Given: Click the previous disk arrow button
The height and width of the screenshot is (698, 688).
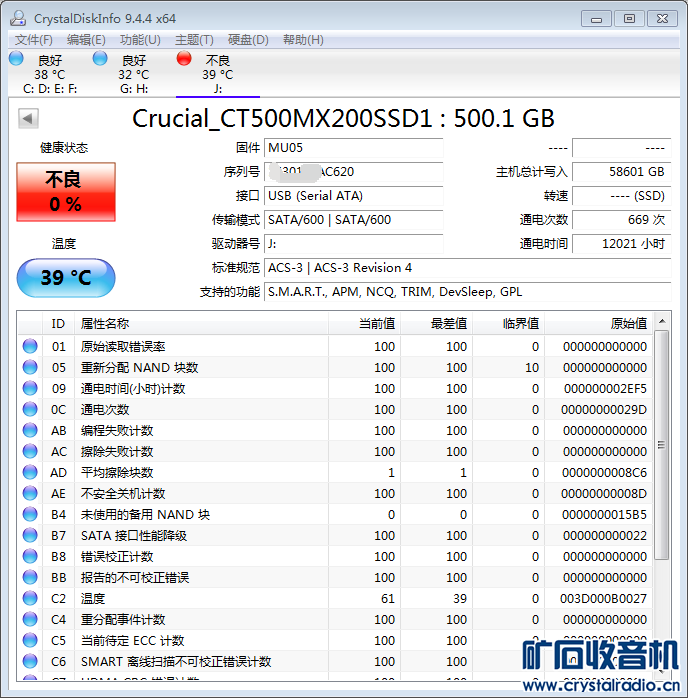Looking at the screenshot, I should coord(28,118).
